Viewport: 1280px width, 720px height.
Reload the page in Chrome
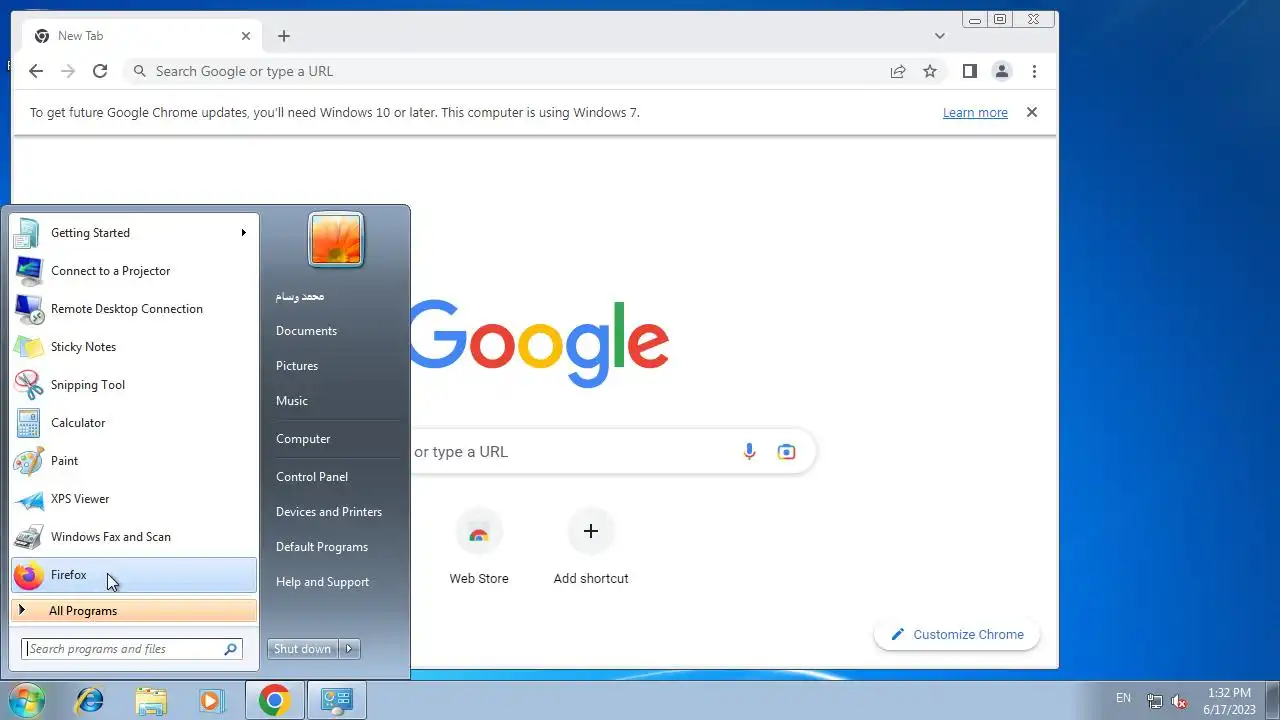100,71
